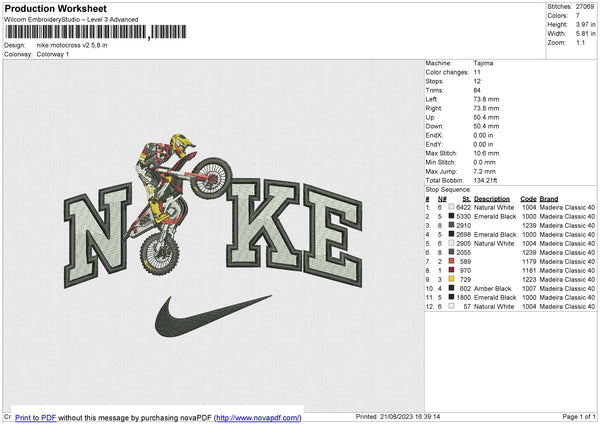
Task: Select the Stop Sequence heading
Action: pos(448,190)
